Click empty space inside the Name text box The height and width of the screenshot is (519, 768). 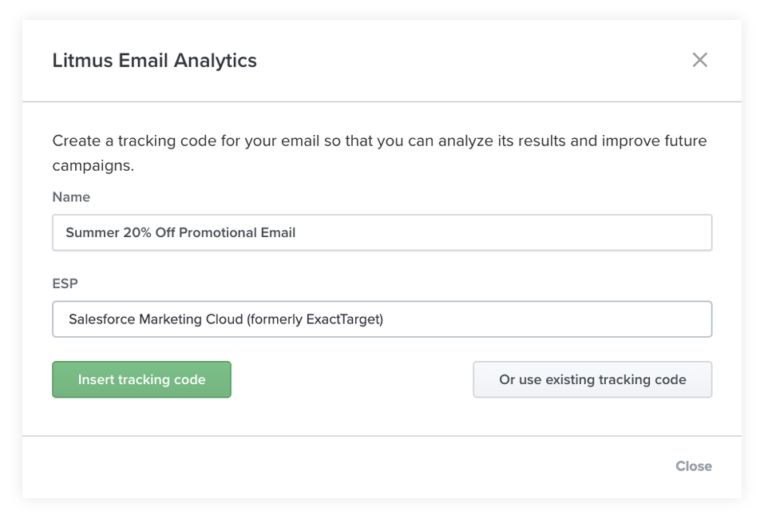(504, 233)
